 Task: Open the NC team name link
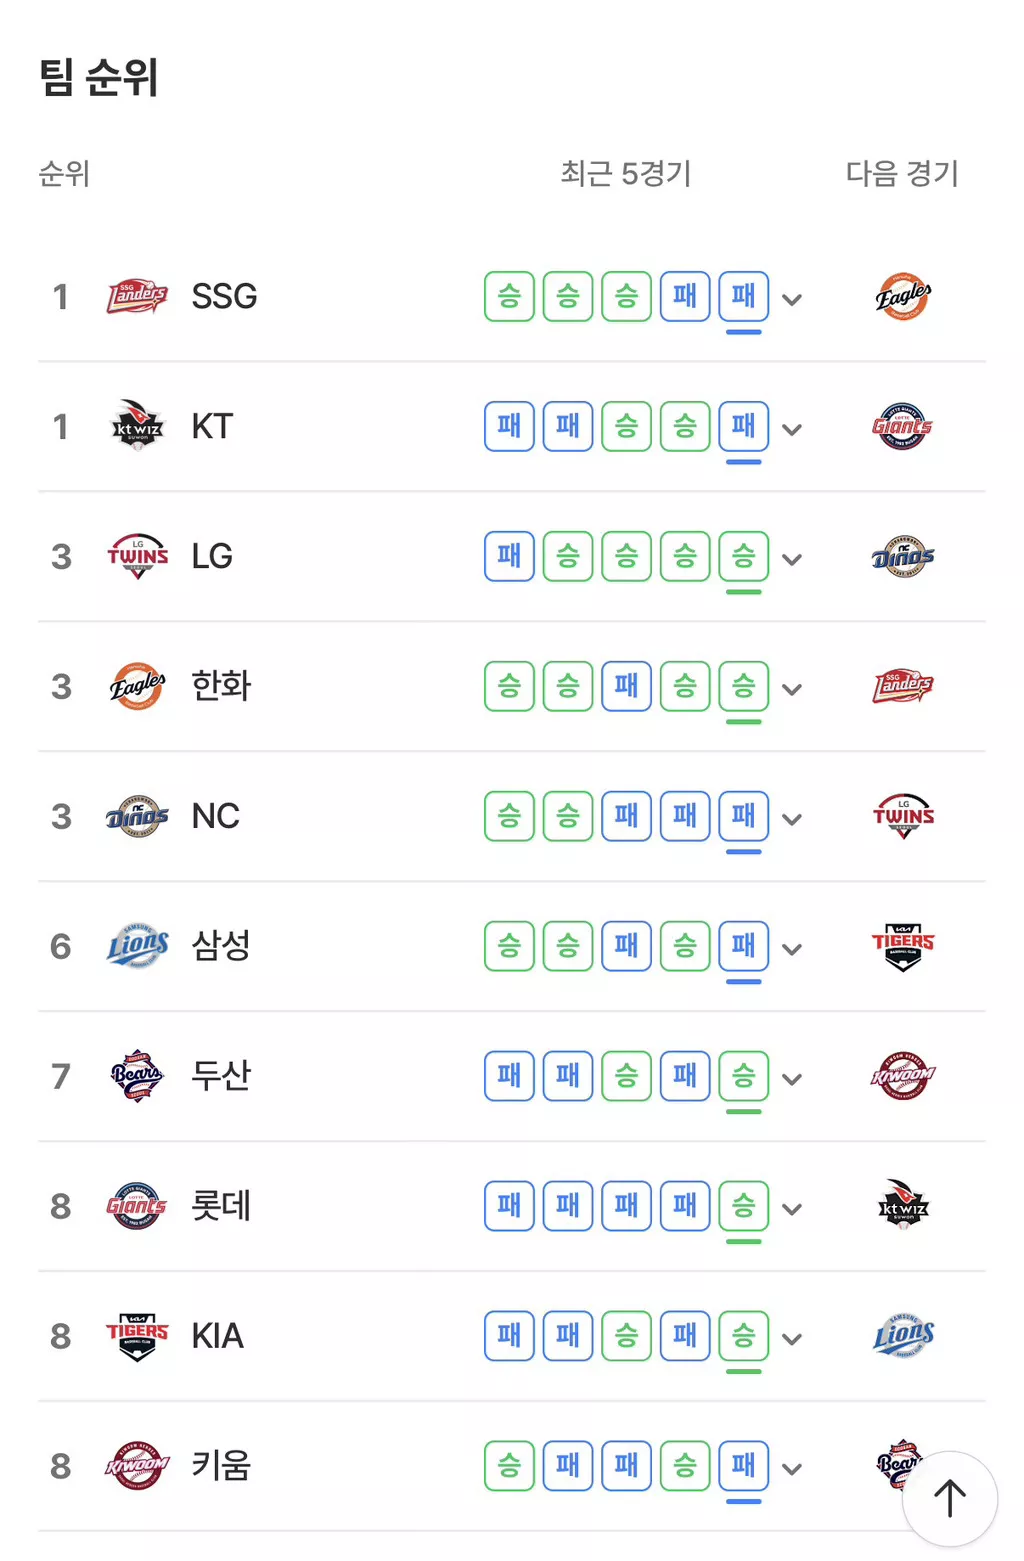tap(216, 816)
